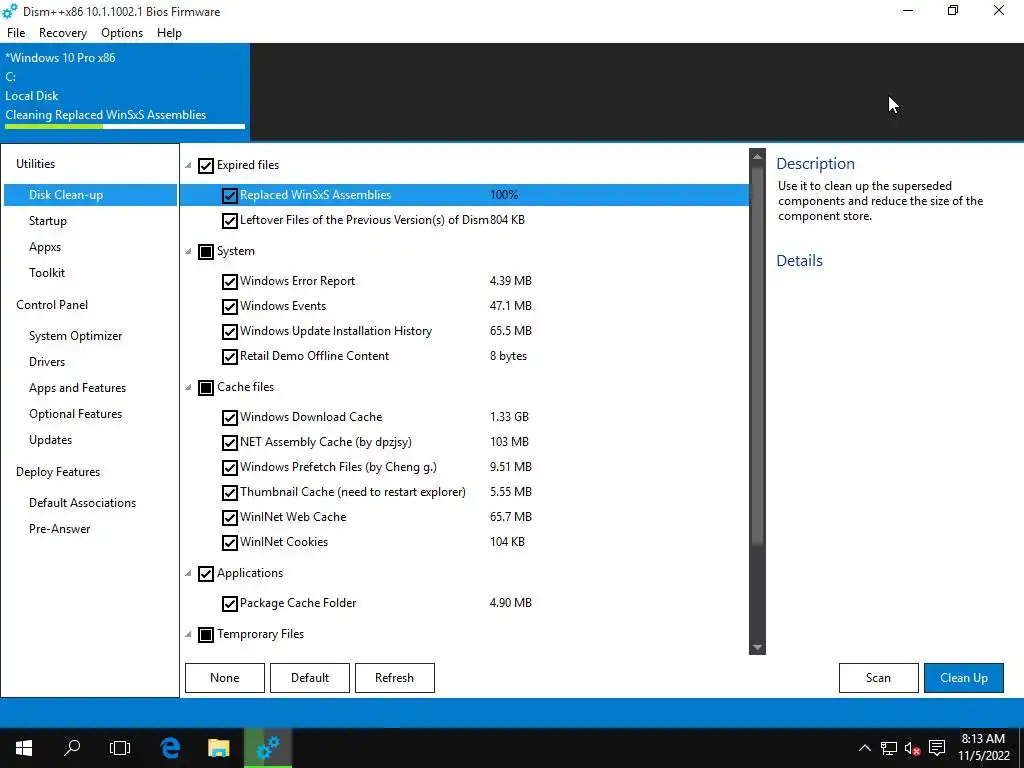Screen dimensions: 1024x768
Task: Toggle the Applications group checkbox
Action: coord(206,574)
